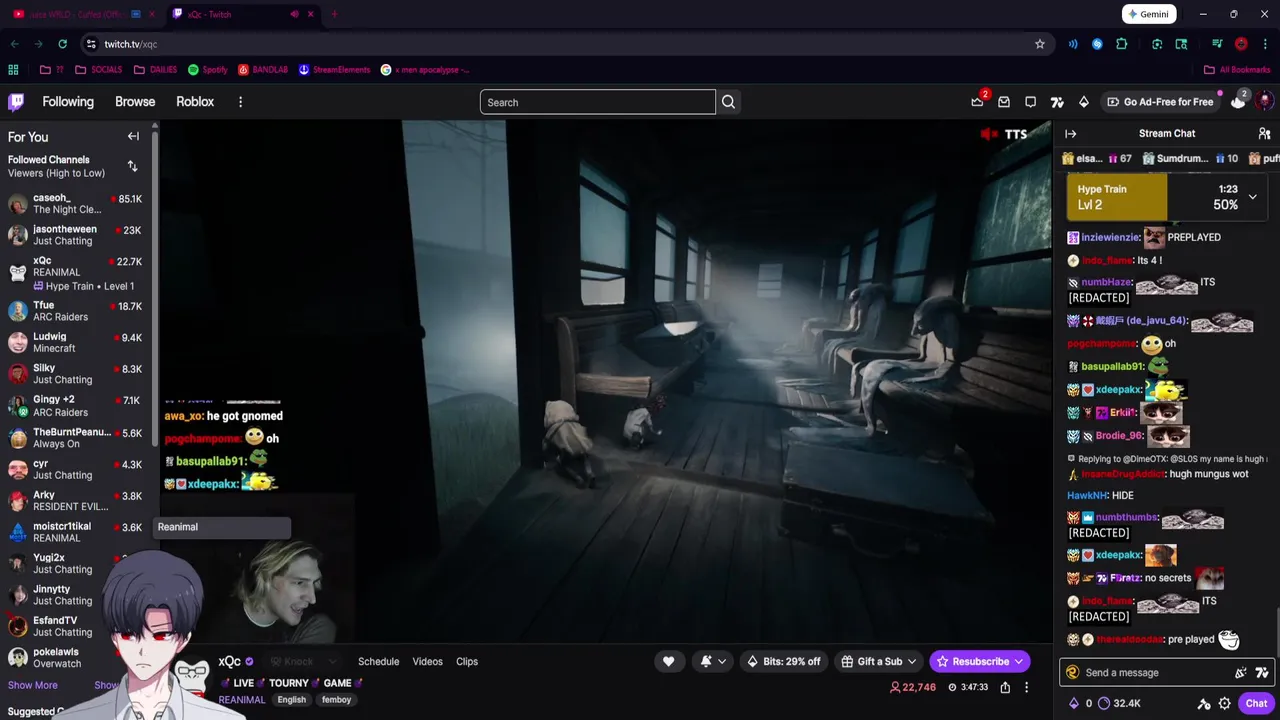Open caseoh_ channel in sidebar
This screenshot has width=1280, height=720.
[x=77, y=204]
